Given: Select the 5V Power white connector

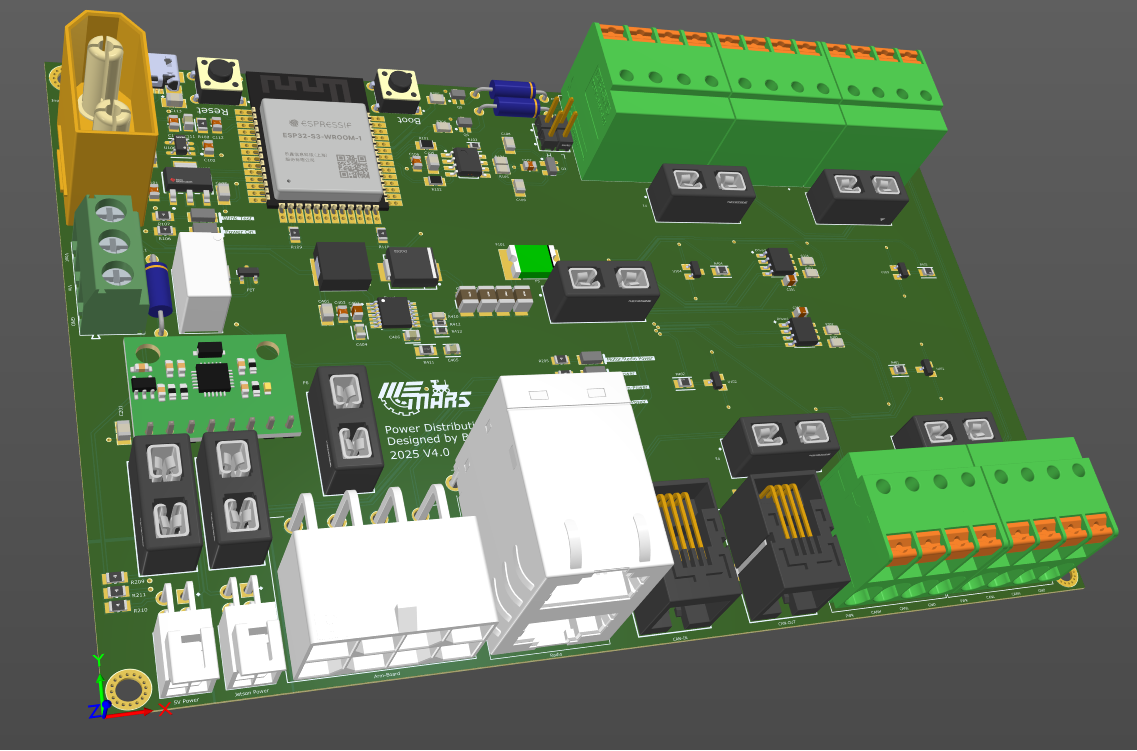Looking at the screenshot, I should tap(186, 642).
